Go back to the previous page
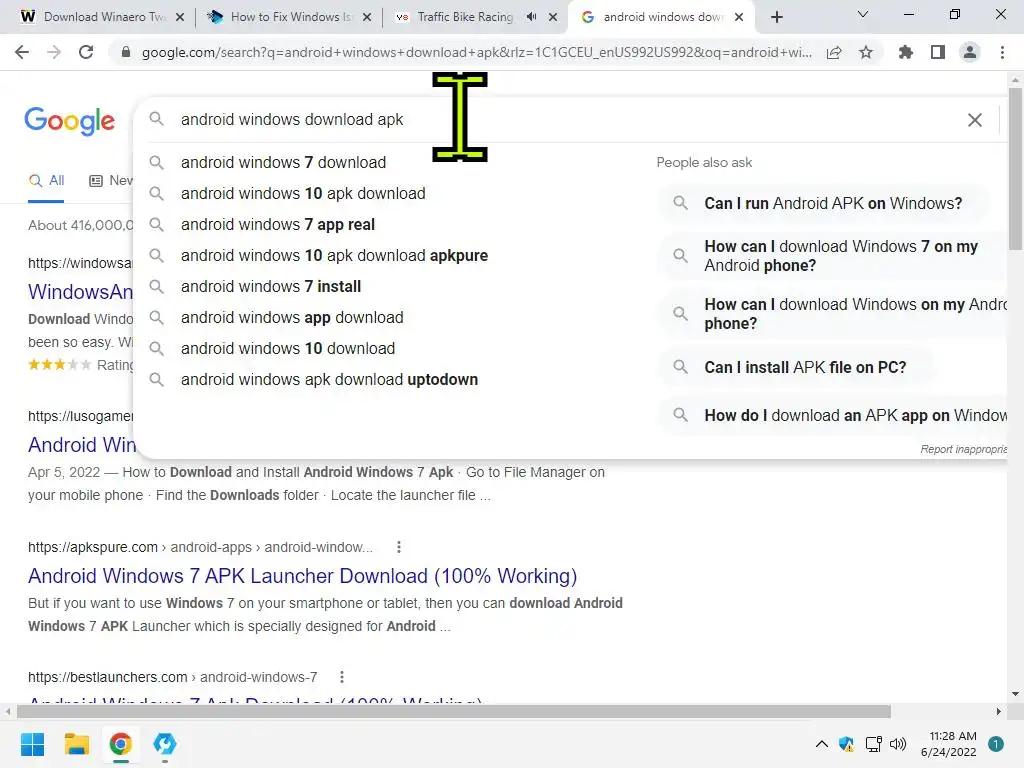1024x768 pixels. click(22, 52)
